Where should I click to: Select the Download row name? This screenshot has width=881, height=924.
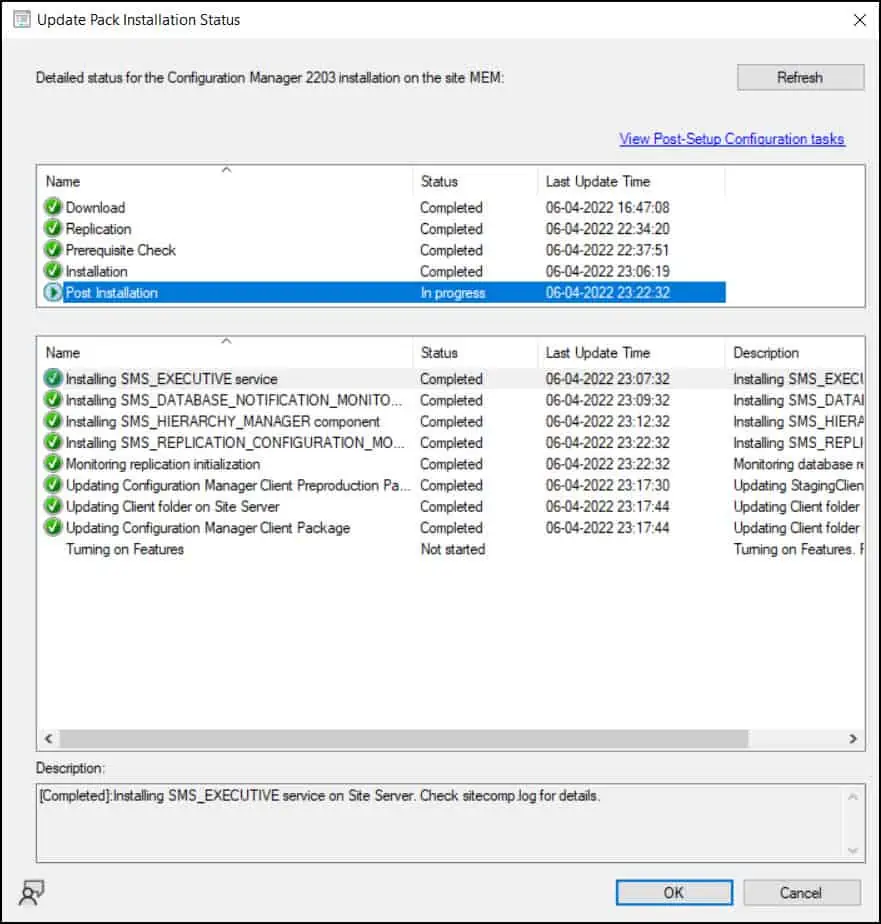95,207
